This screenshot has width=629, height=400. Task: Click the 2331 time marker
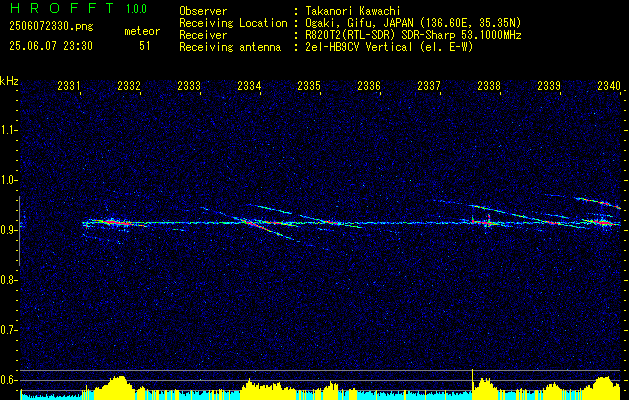[69, 86]
